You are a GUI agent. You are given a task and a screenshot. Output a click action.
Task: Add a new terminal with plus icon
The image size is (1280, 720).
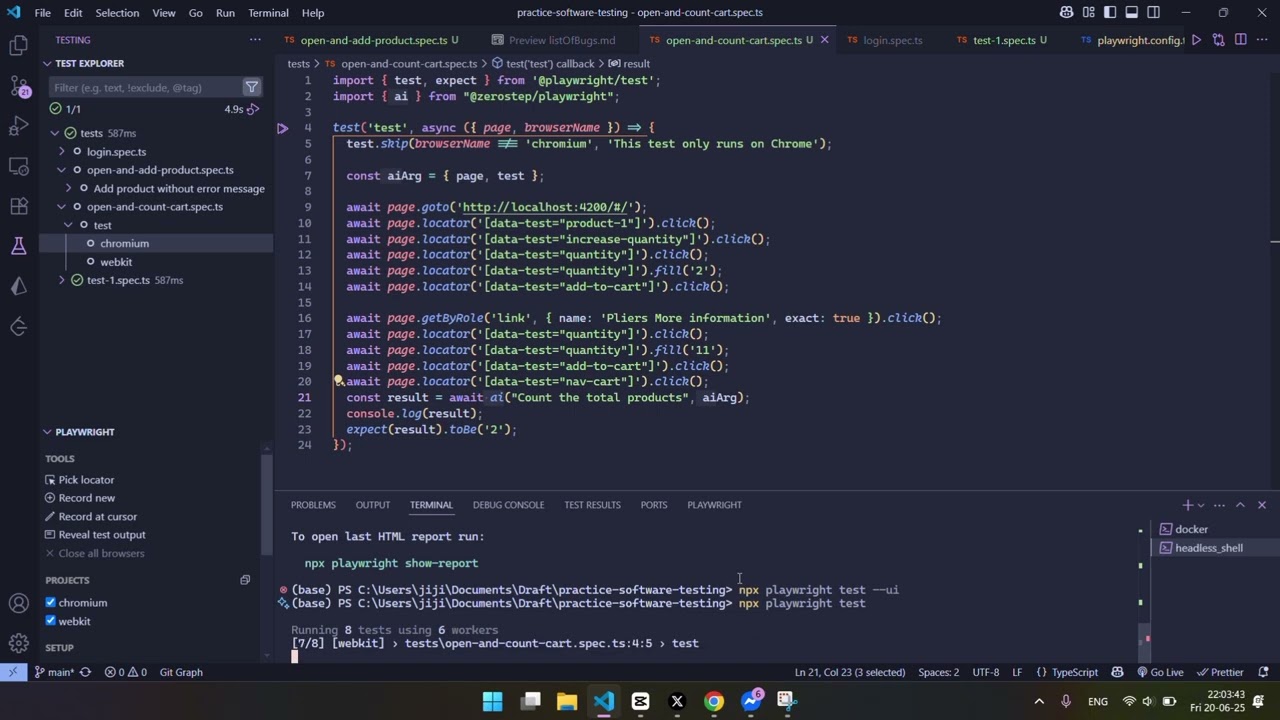[x=1187, y=505]
